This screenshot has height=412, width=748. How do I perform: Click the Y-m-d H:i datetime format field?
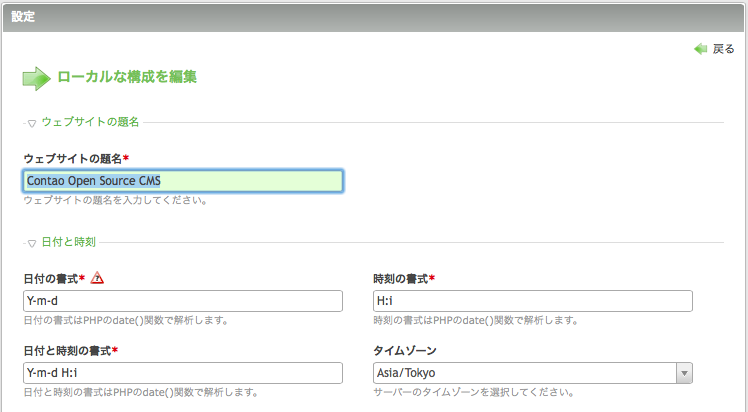tap(183, 373)
